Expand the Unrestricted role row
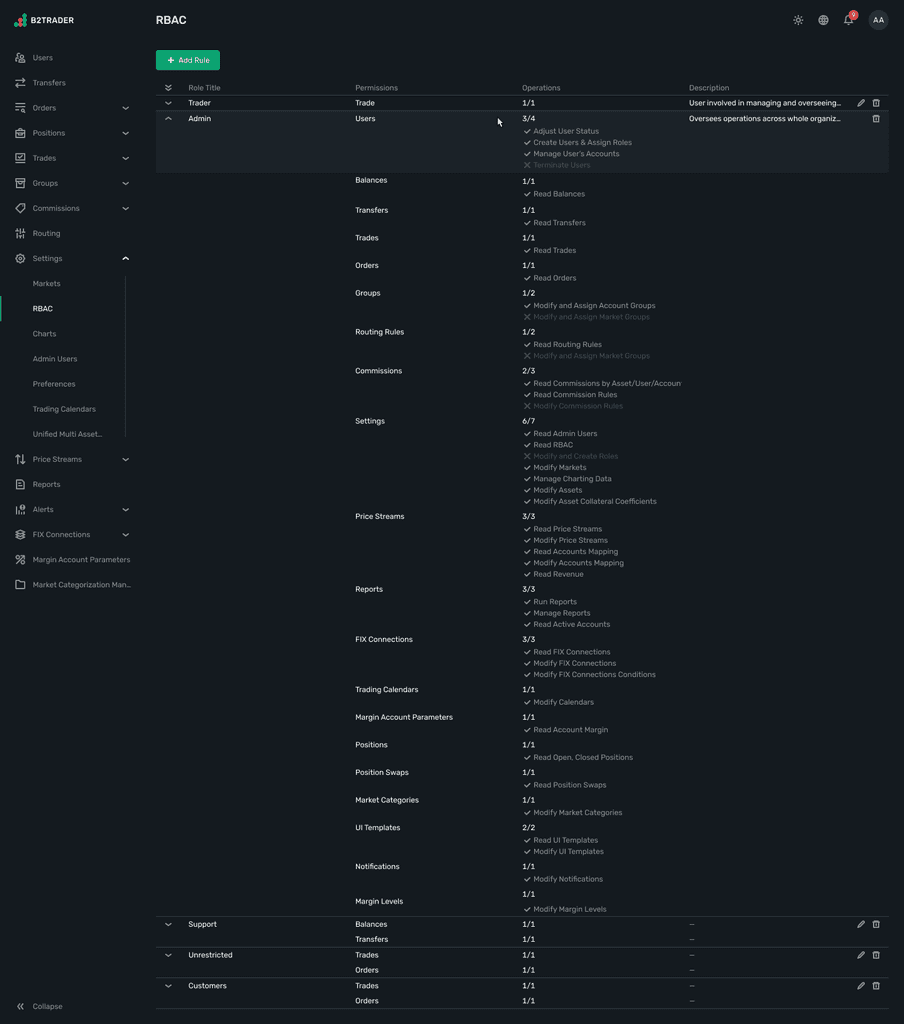The image size is (904, 1024). coord(169,955)
